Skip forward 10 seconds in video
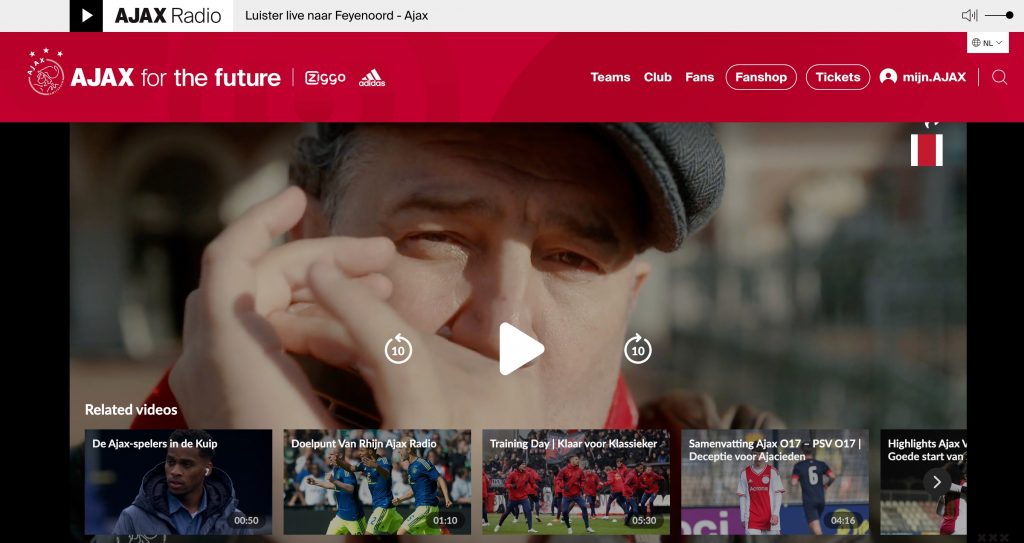This screenshot has height=543, width=1024. click(x=637, y=350)
